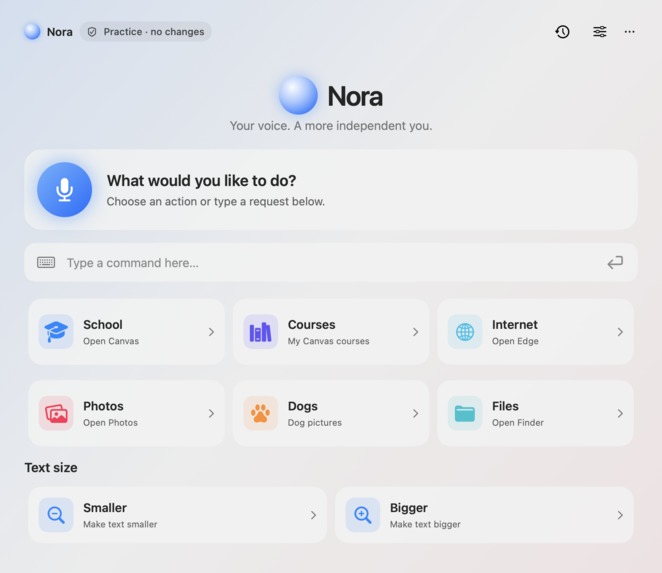Click the "Dog pictures" subtitle text
This screenshot has height=573, width=662.
(315, 423)
